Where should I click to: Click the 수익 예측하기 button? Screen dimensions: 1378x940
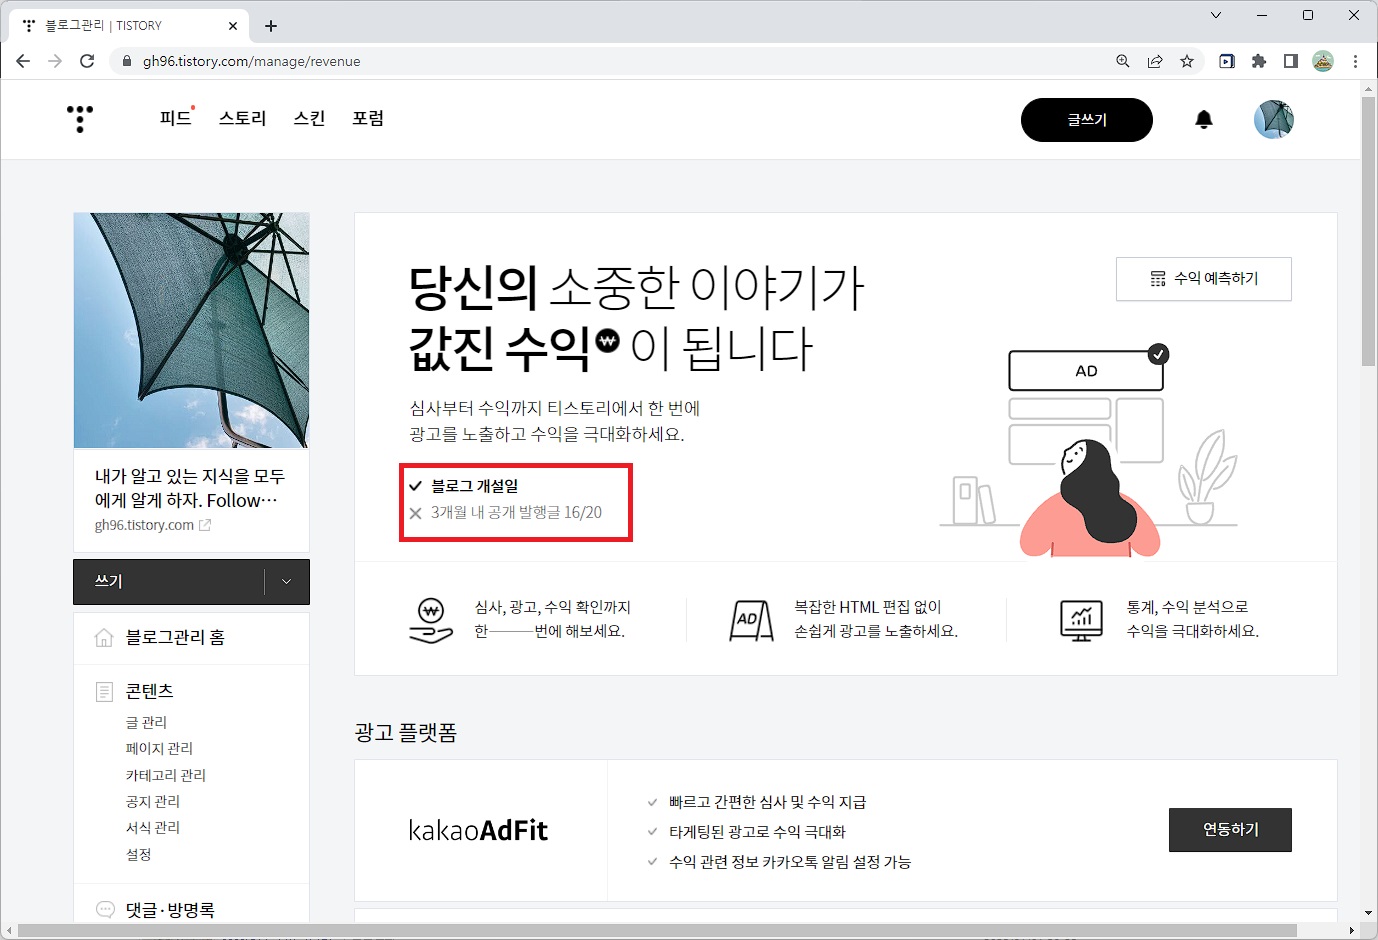click(1204, 279)
